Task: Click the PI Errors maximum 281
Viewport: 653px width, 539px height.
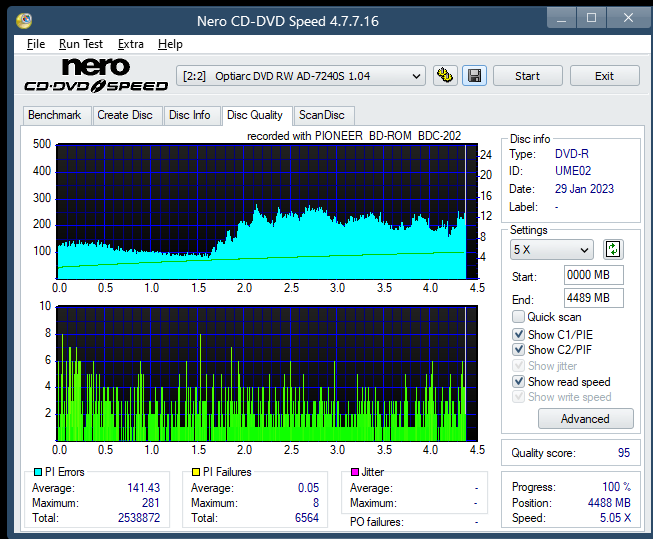Action: point(151,503)
